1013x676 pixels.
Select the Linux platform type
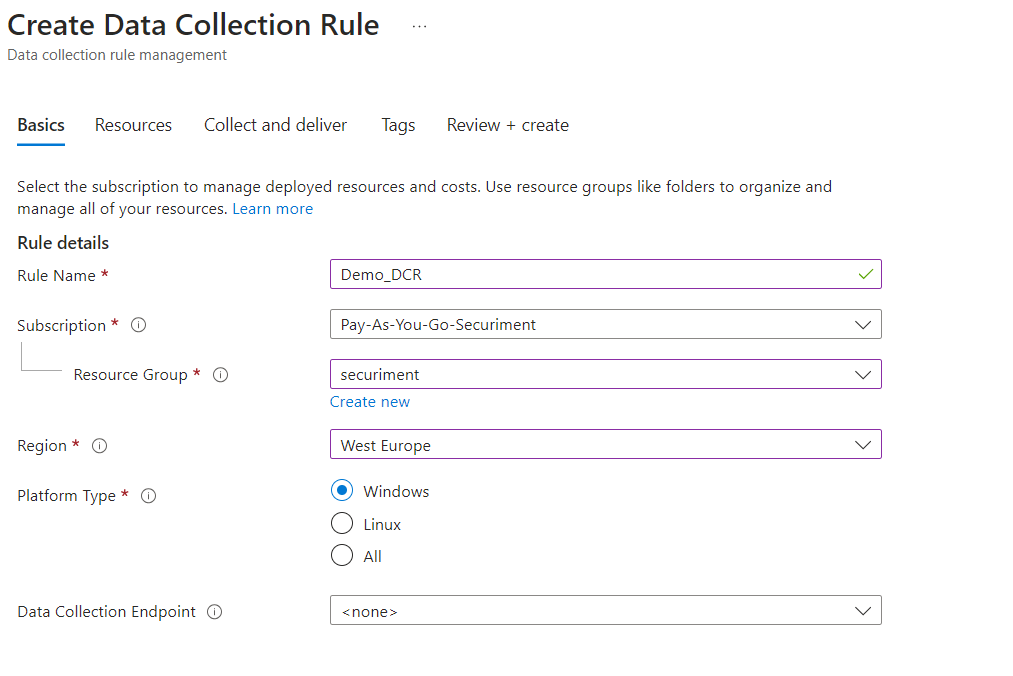[342, 524]
